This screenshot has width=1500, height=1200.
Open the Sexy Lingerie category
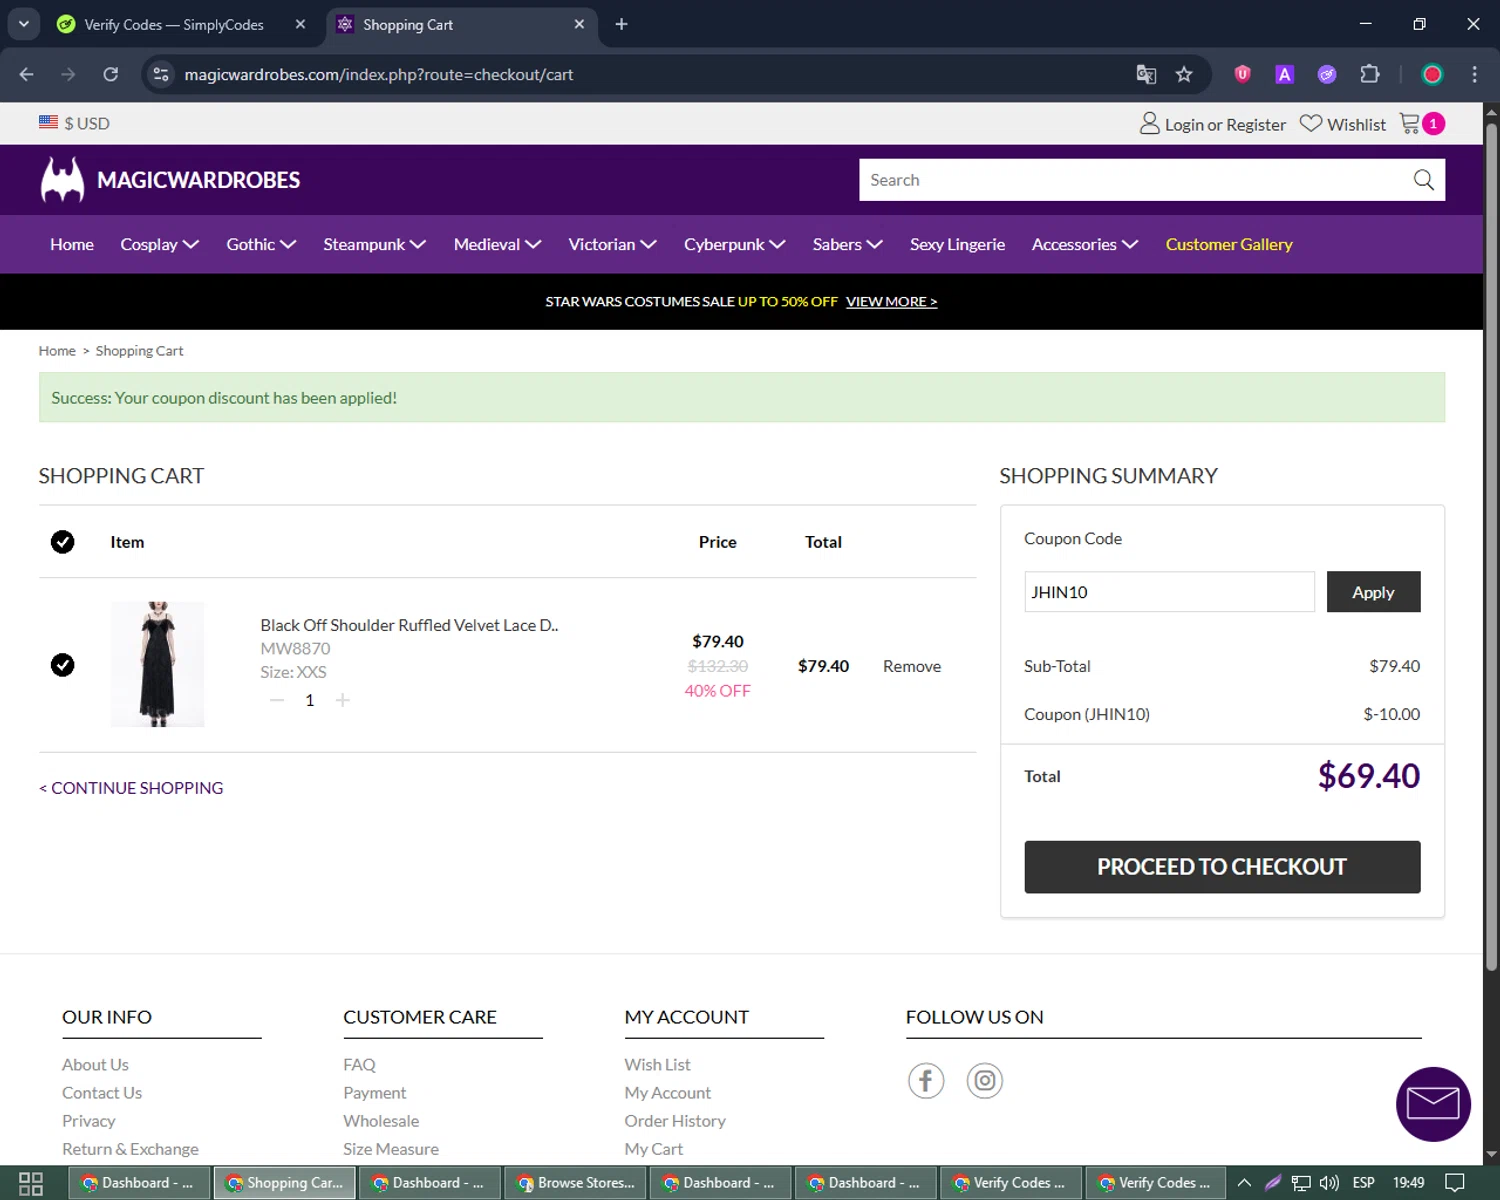coord(957,244)
